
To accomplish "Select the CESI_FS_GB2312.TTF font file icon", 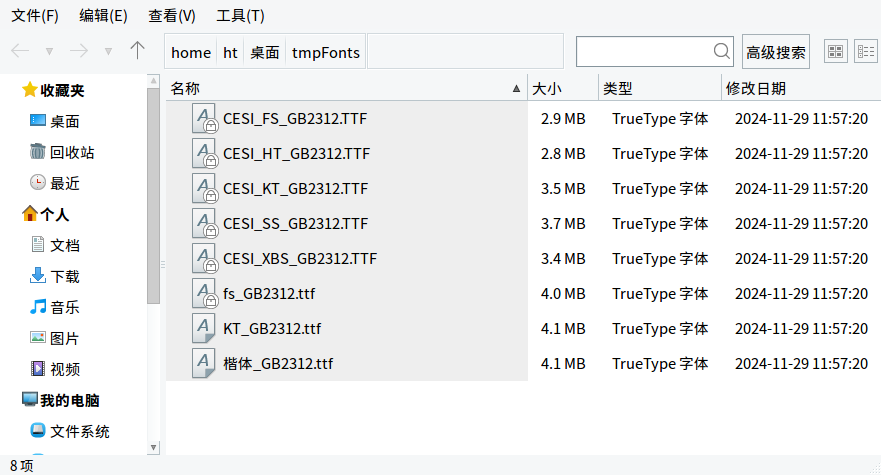I will pyautogui.click(x=205, y=119).
